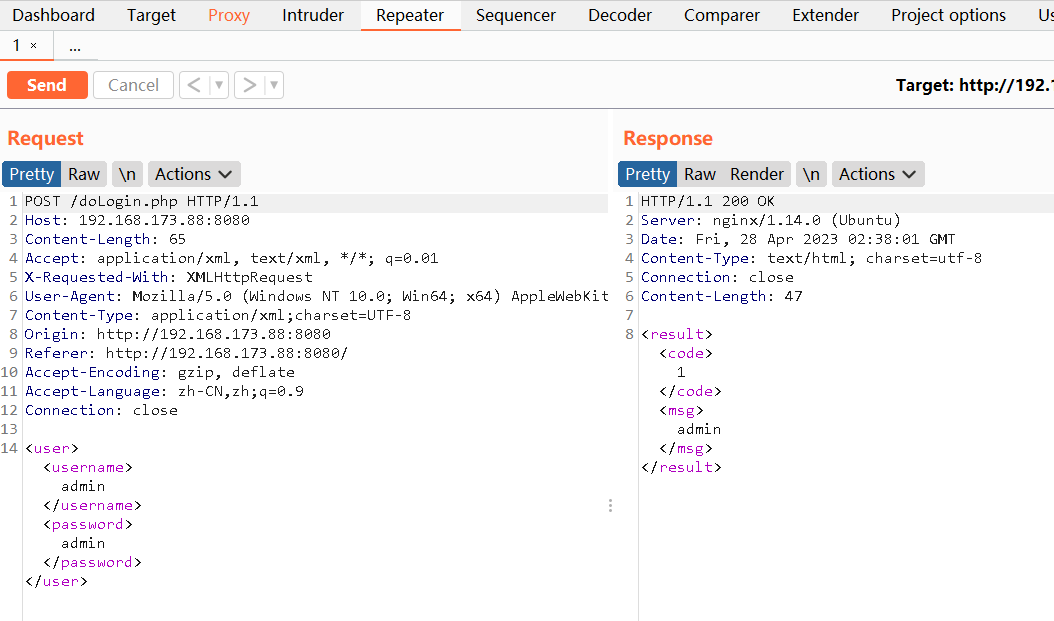The height and width of the screenshot is (621, 1054).
Task: Add a new Repeater tab with the ellipsis
Action: 75,46
